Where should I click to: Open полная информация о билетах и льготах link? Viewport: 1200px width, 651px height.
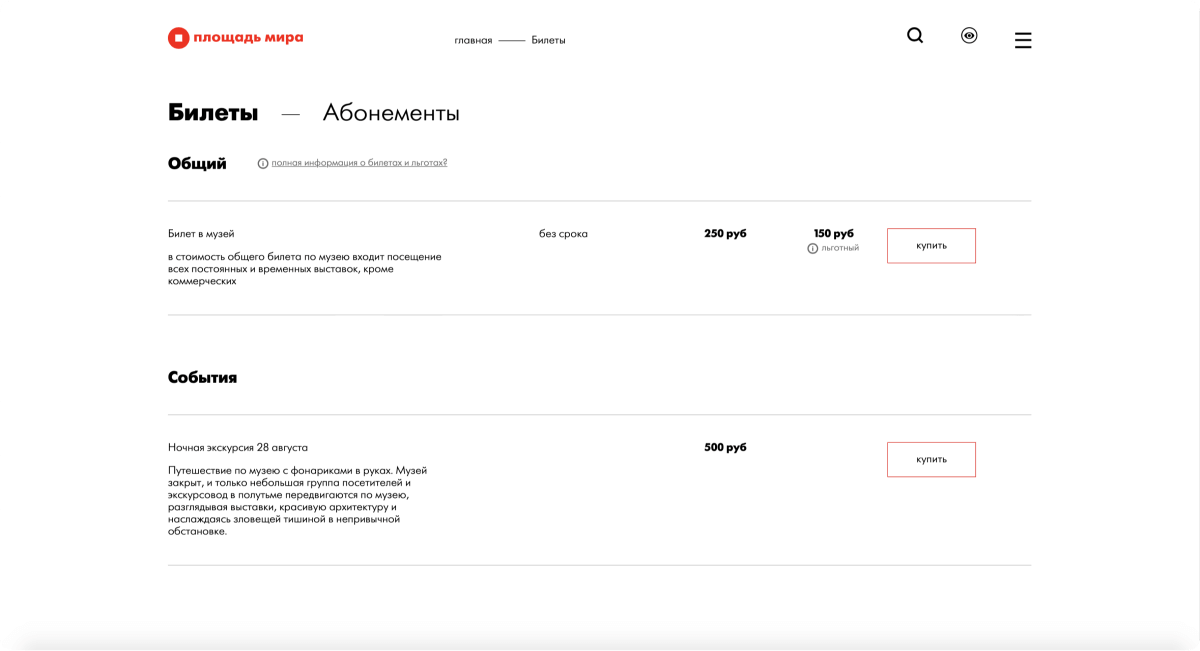click(x=359, y=162)
